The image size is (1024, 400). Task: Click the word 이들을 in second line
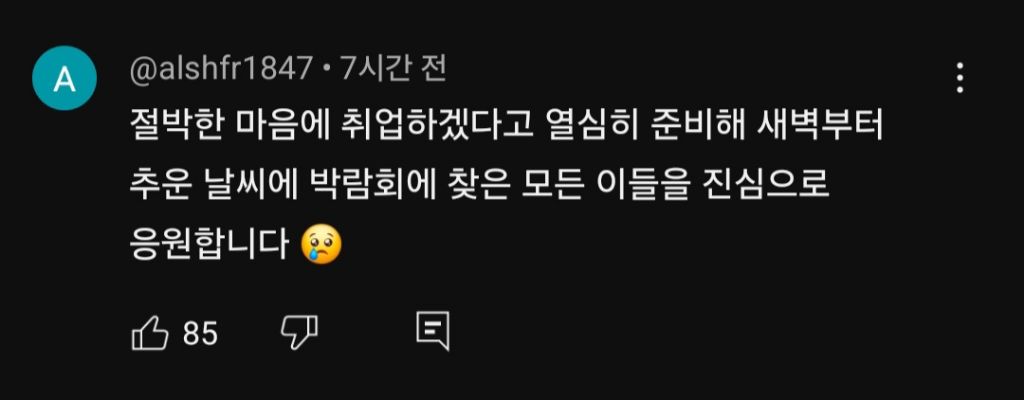tap(641, 186)
